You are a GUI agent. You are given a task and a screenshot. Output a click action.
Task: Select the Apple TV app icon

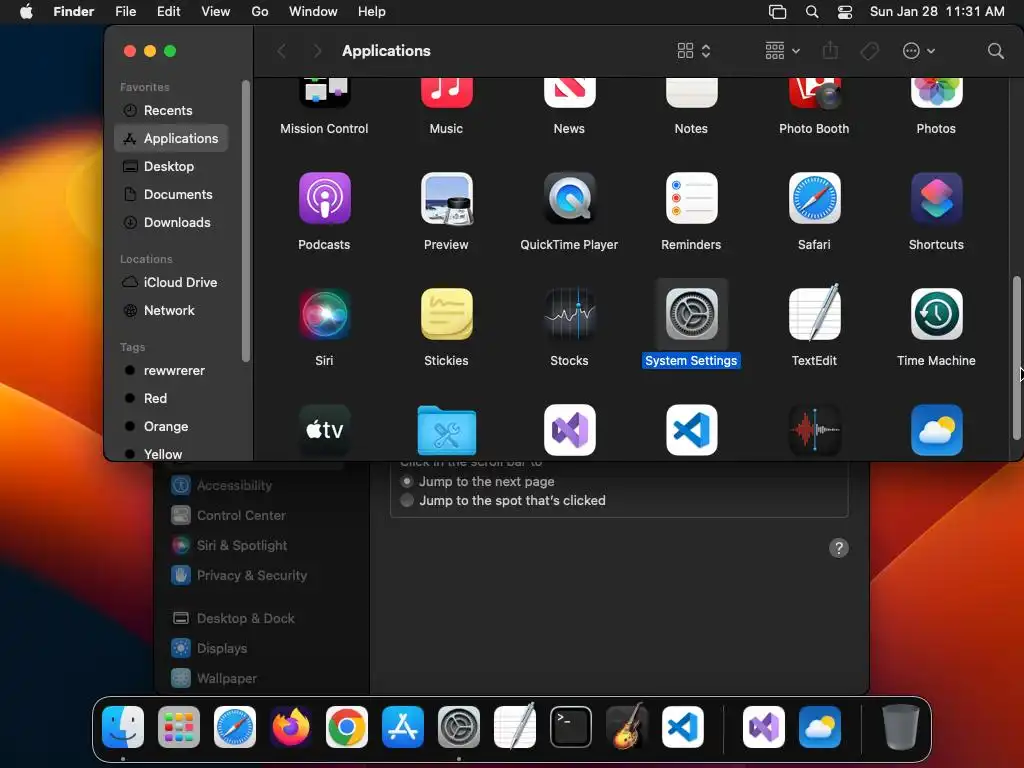coord(325,430)
